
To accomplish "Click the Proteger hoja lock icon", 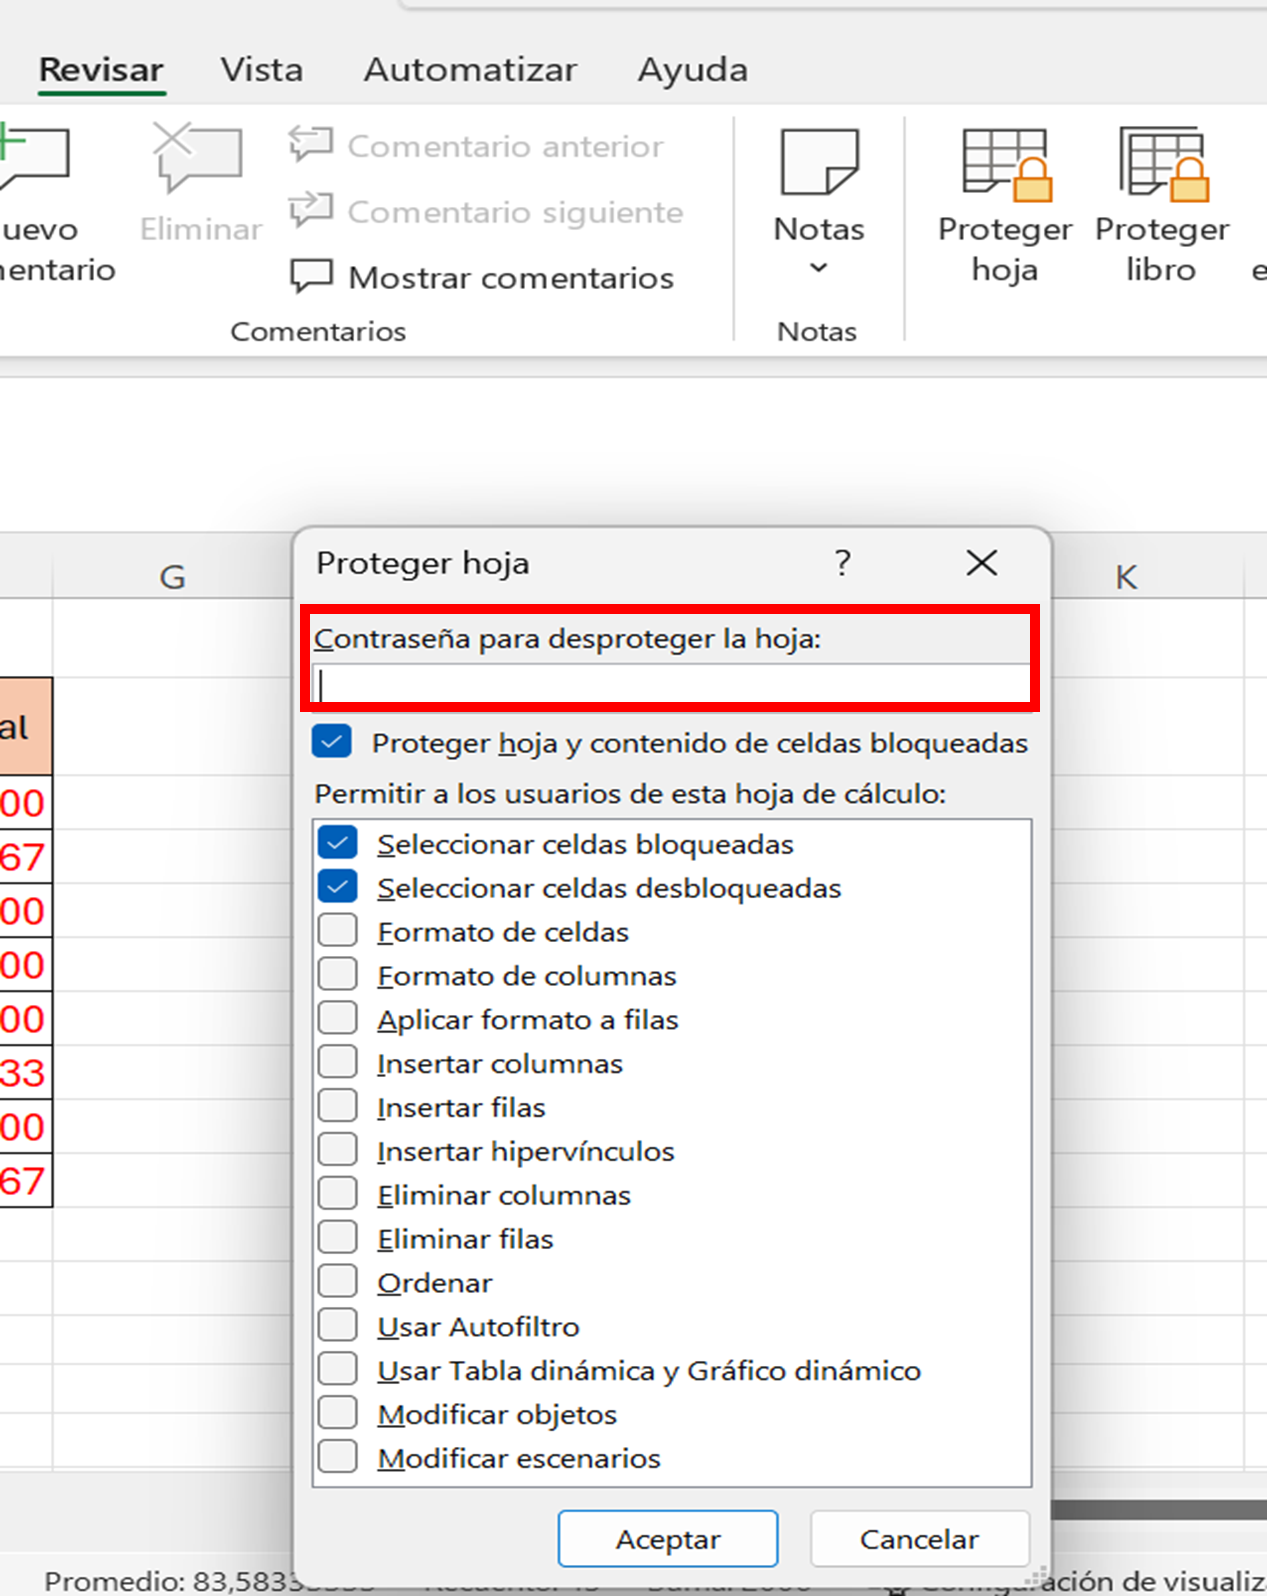I will click(1004, 164).
